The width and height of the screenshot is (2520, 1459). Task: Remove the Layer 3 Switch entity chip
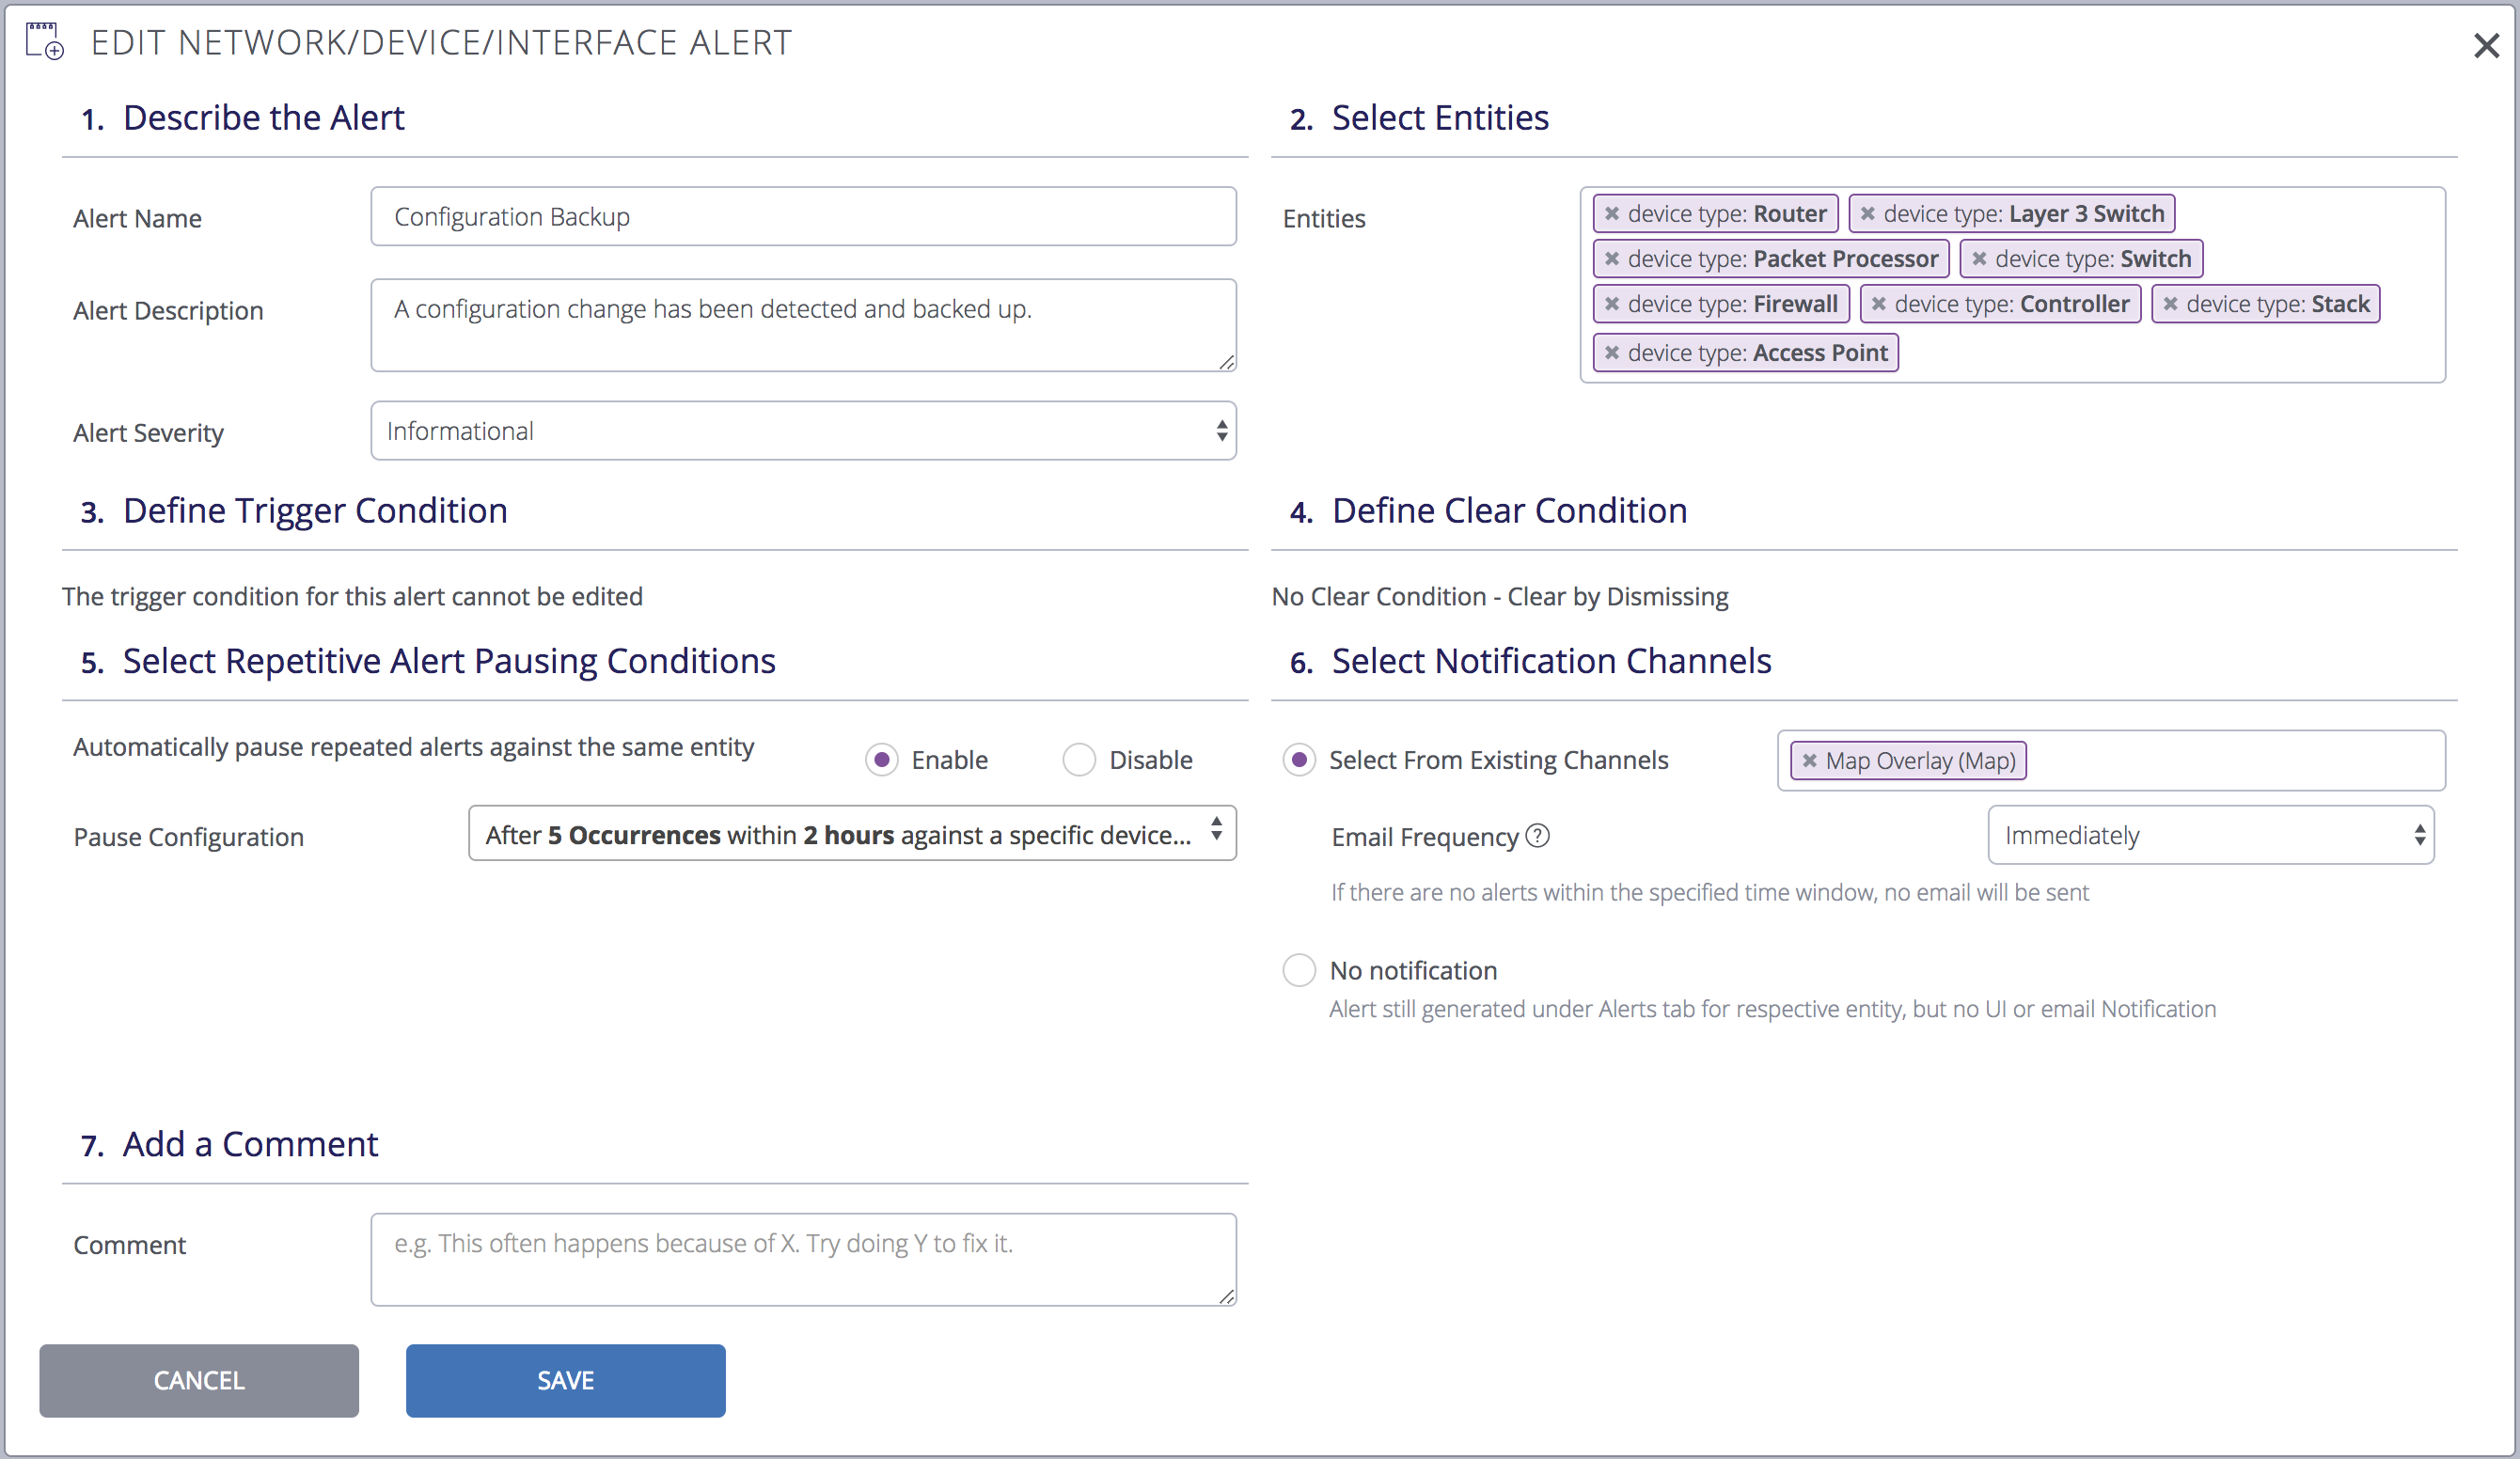coord(1868,213)
